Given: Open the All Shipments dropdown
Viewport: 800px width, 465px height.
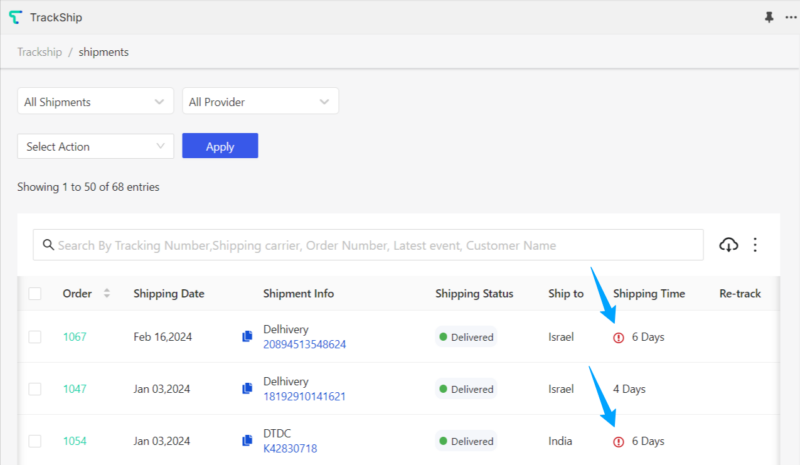Looking at the screenshot, I should 95,101.
